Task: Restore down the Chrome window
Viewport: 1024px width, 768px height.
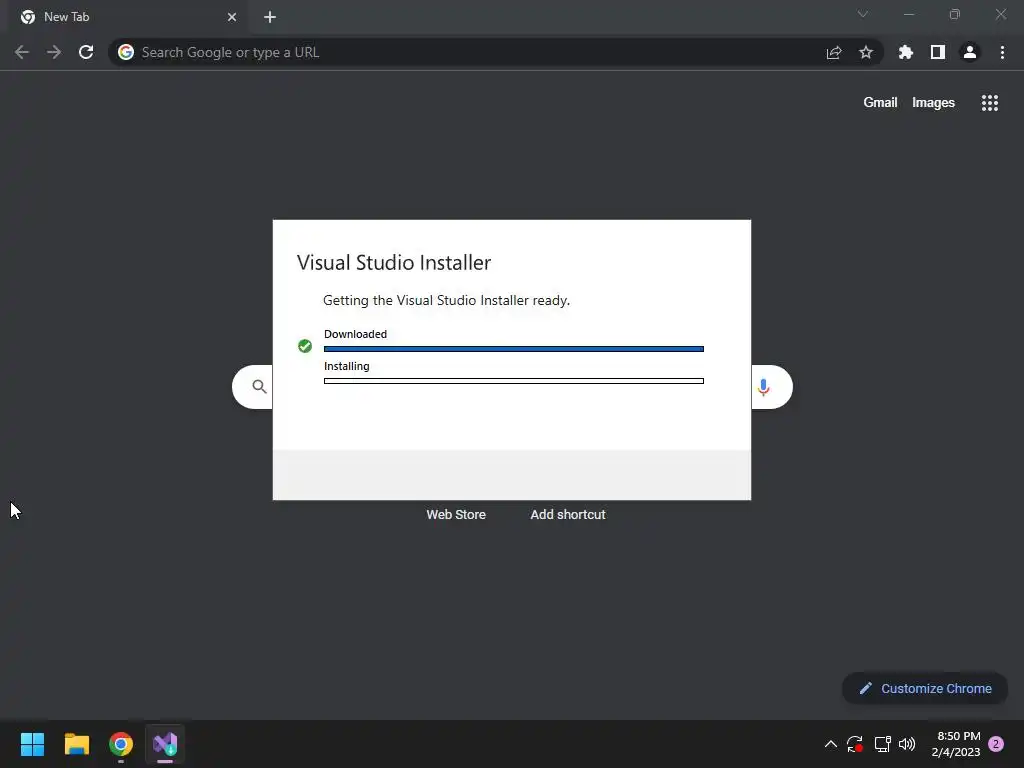Action: (x=955, y=14)
